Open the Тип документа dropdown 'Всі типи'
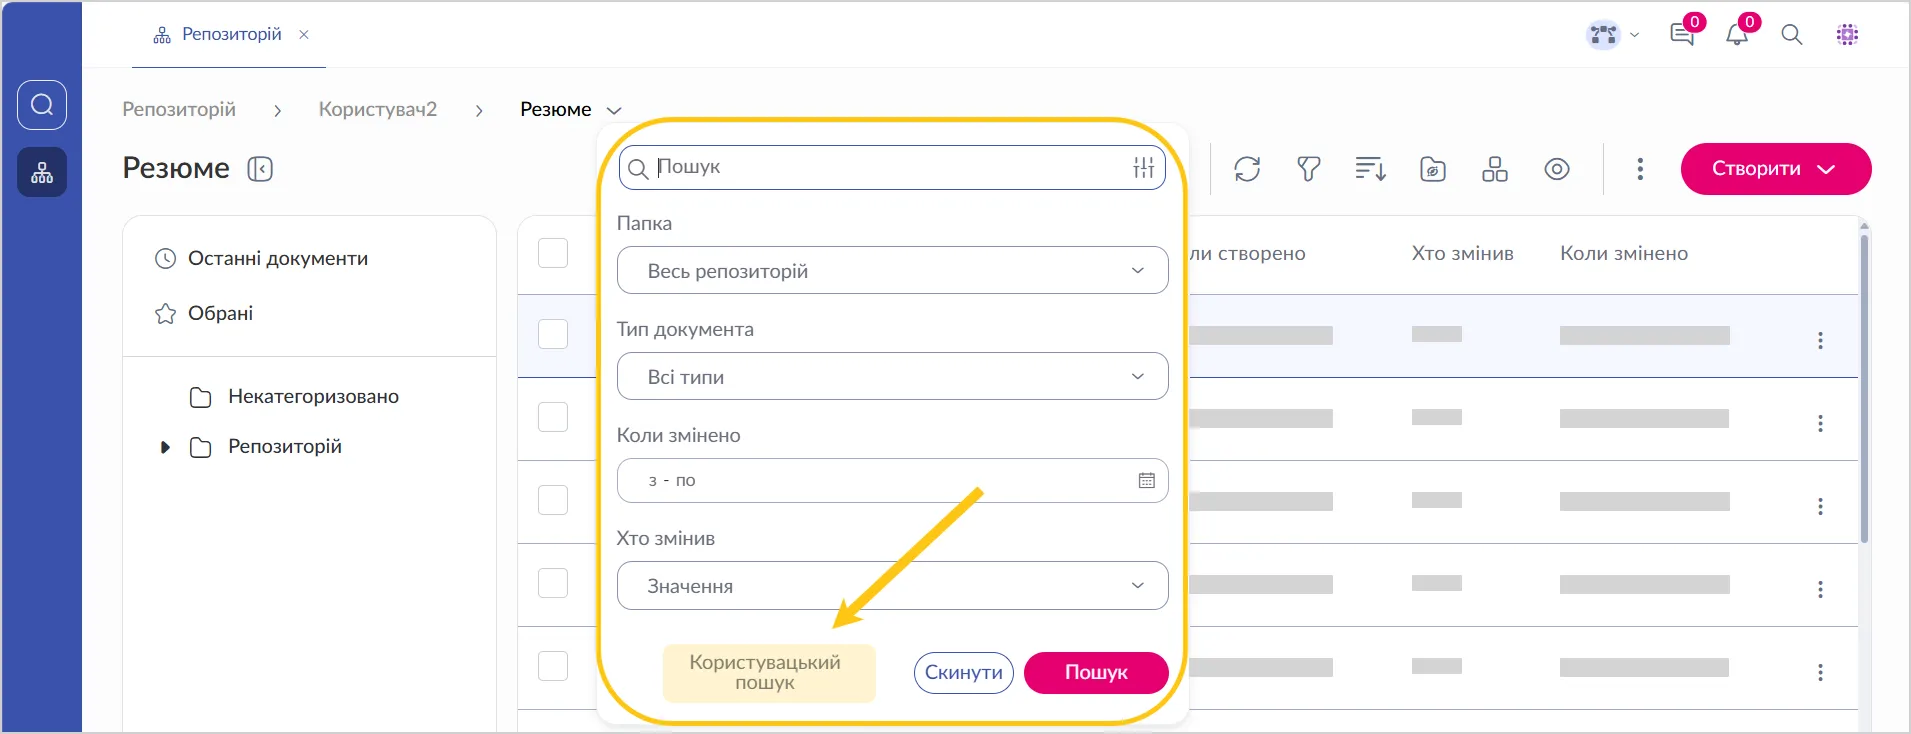 [x=892, y=377]
